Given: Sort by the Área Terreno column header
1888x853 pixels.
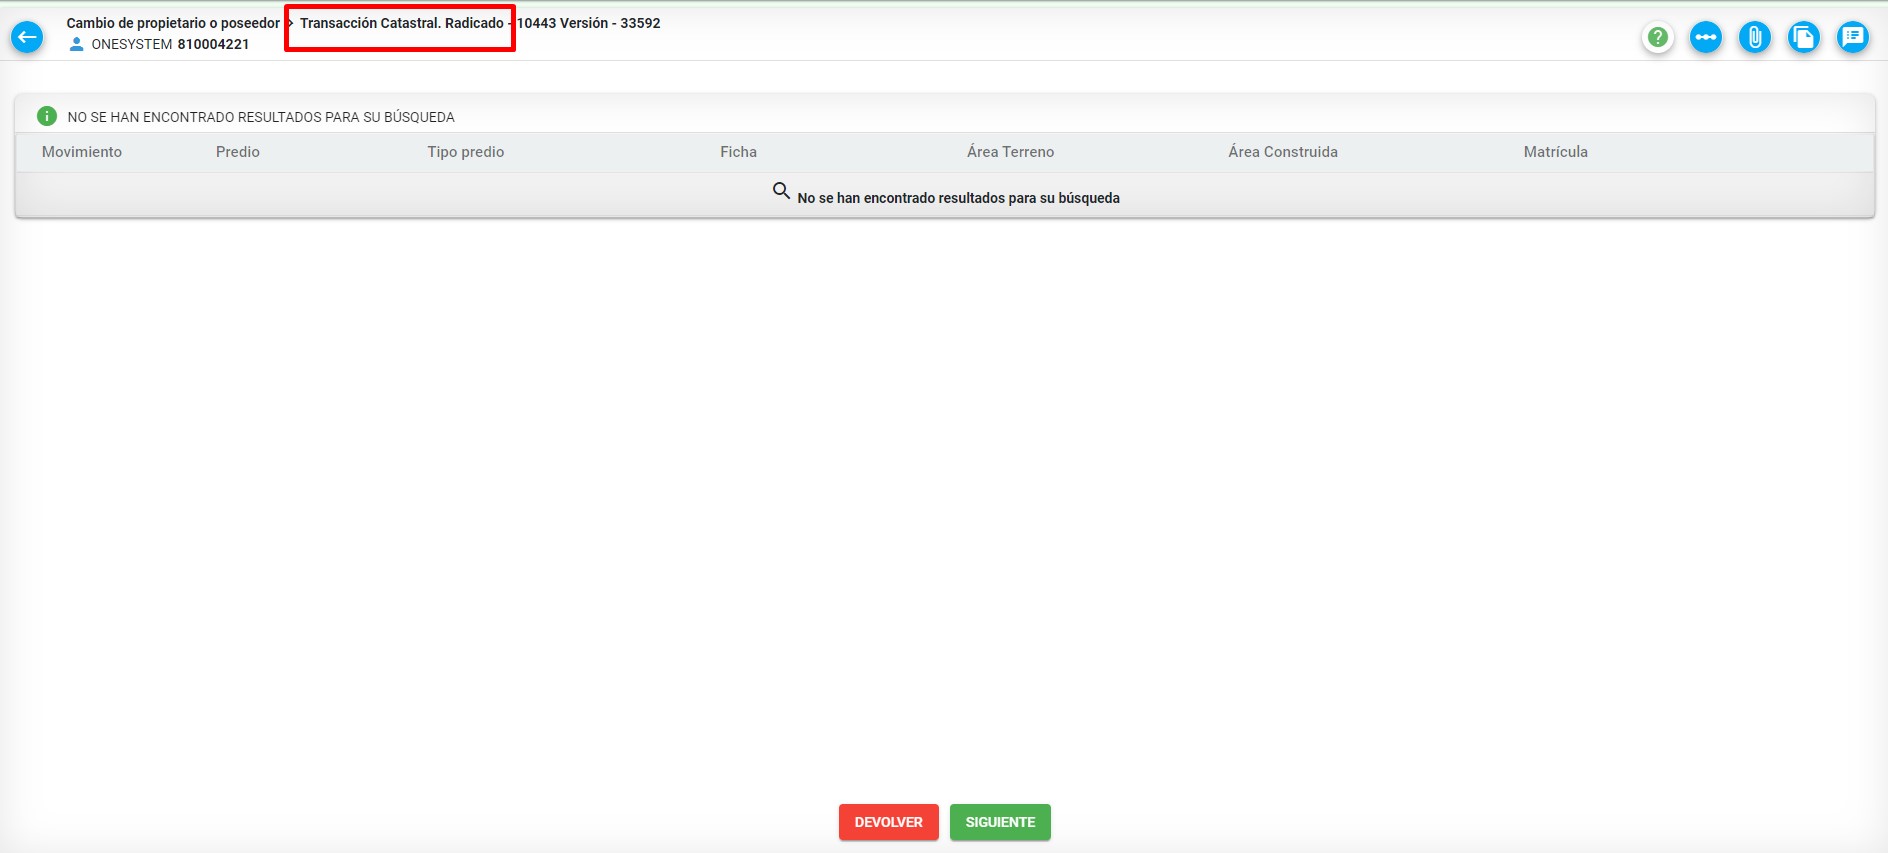Looking at the screenshot, I should coord(1010,152).
